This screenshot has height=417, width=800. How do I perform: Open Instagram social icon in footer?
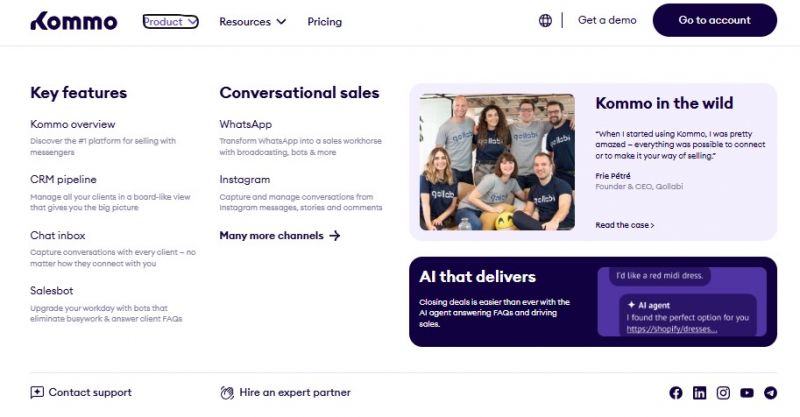point(723,393)
